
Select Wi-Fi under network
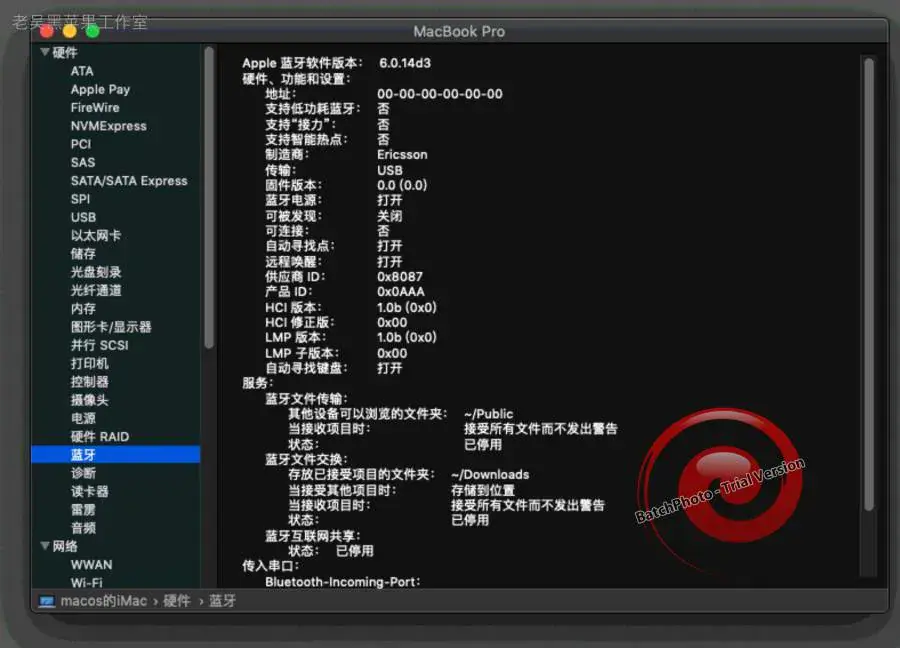[x=87, y=582]
